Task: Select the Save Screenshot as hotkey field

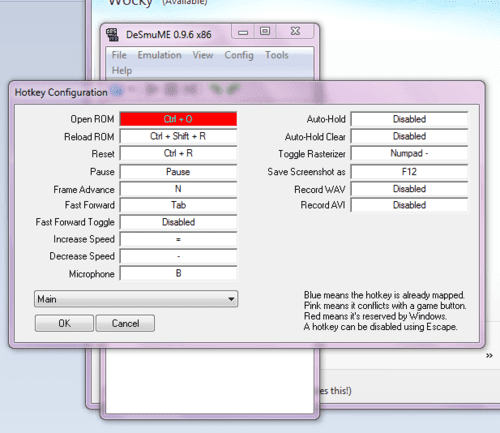Action: (409, 172)
